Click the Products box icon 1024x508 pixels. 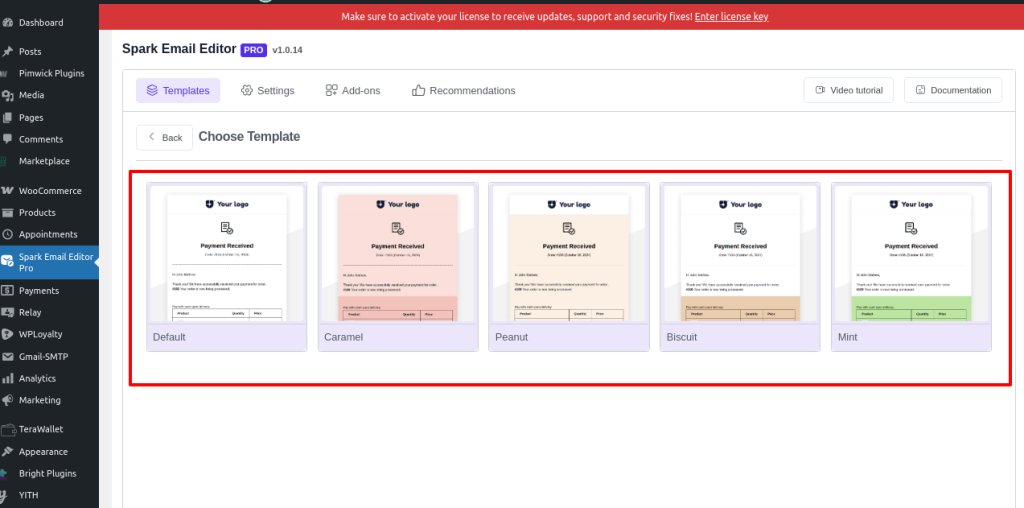tap(7, 212)
